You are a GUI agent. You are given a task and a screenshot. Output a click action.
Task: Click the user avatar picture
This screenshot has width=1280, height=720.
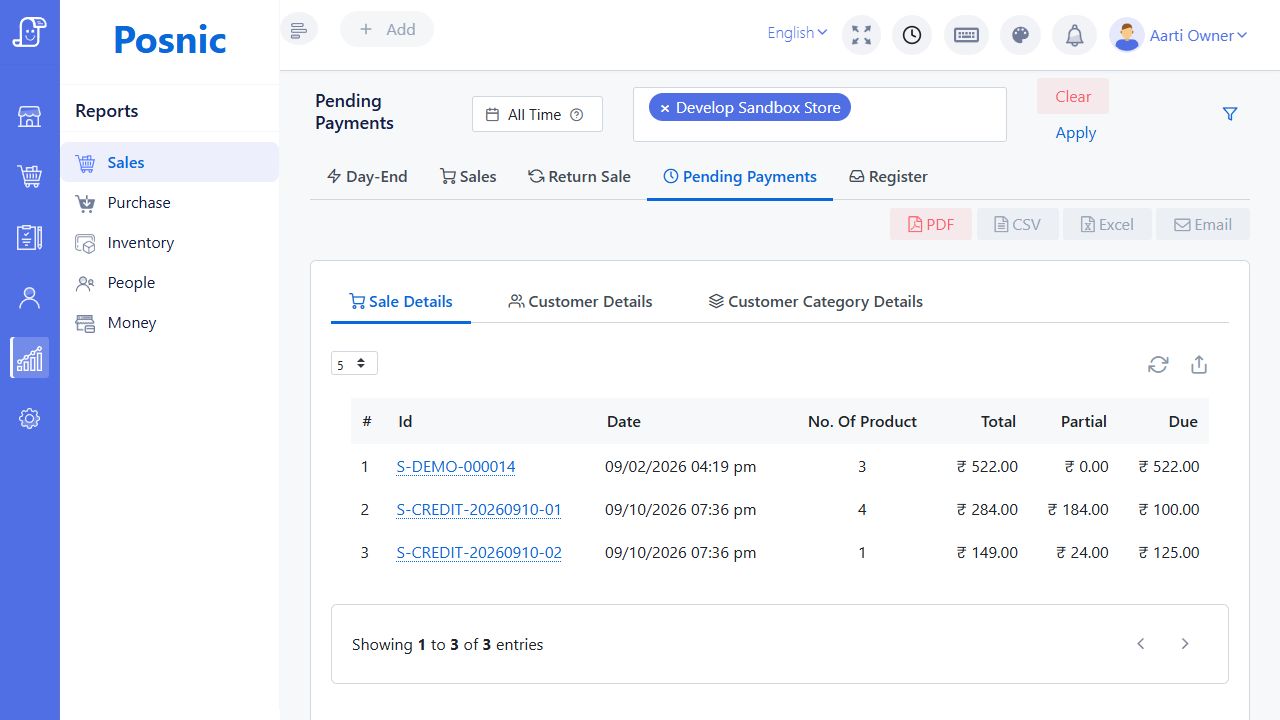(1126, 35)
